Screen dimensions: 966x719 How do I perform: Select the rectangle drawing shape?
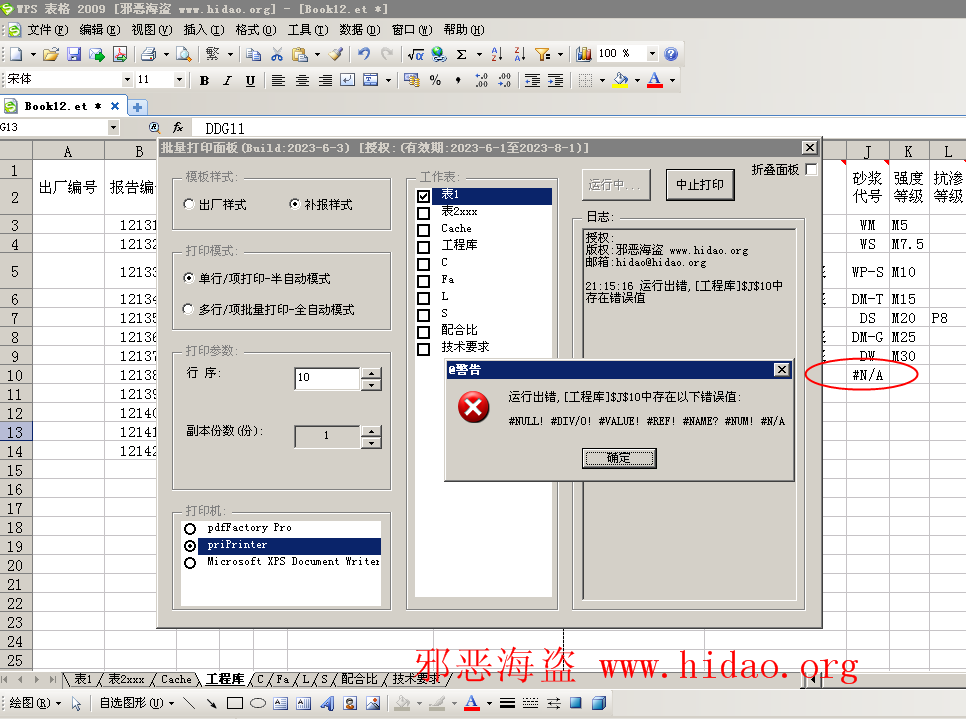(235, 703)
